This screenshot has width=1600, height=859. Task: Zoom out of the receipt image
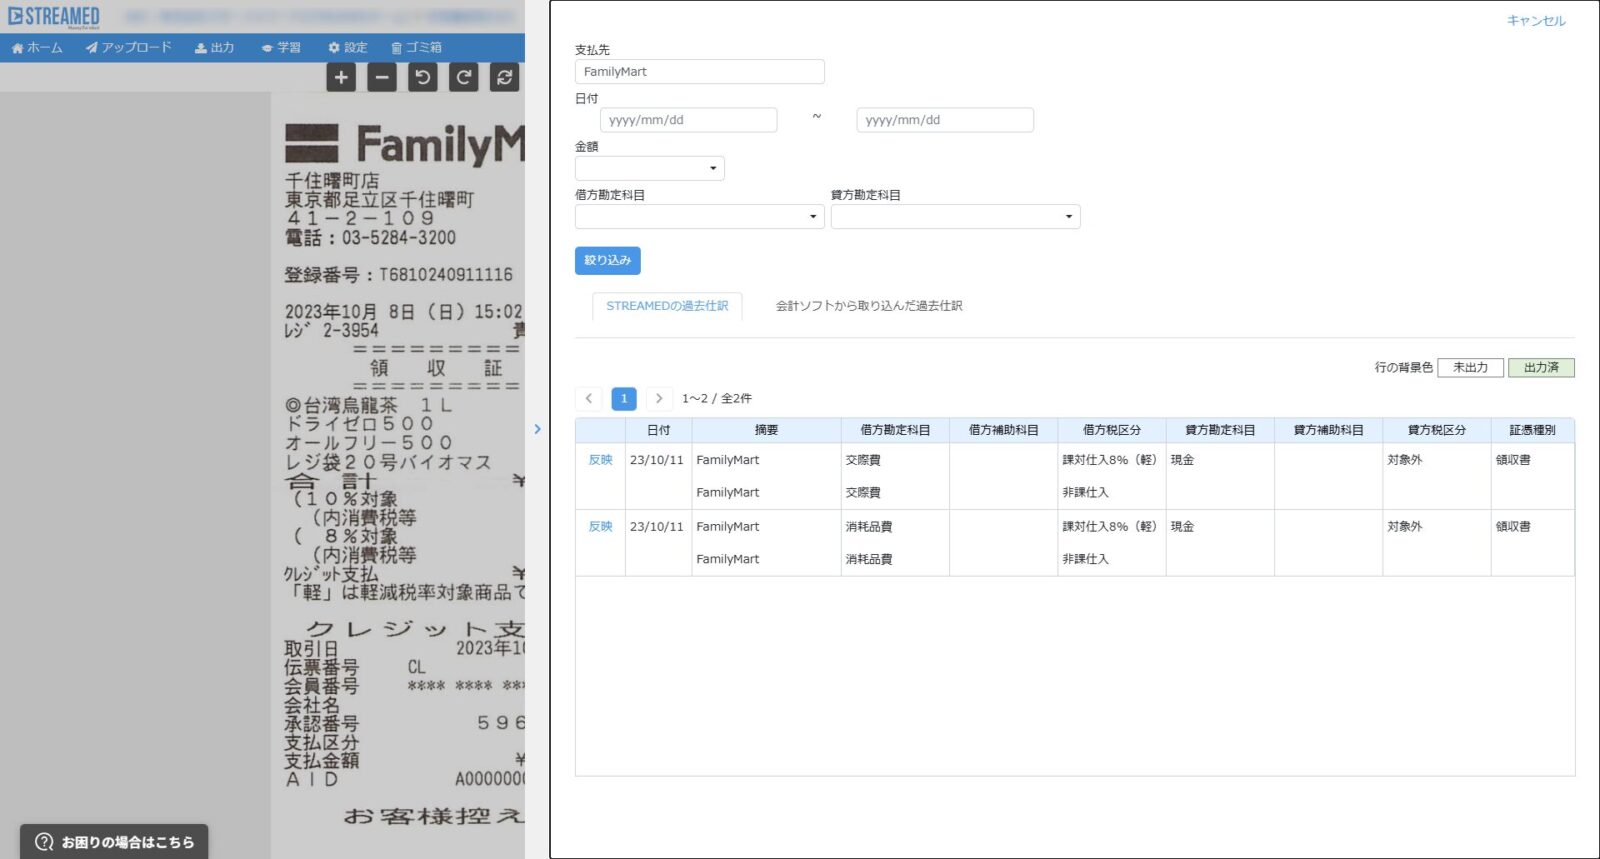click(382, 77)
